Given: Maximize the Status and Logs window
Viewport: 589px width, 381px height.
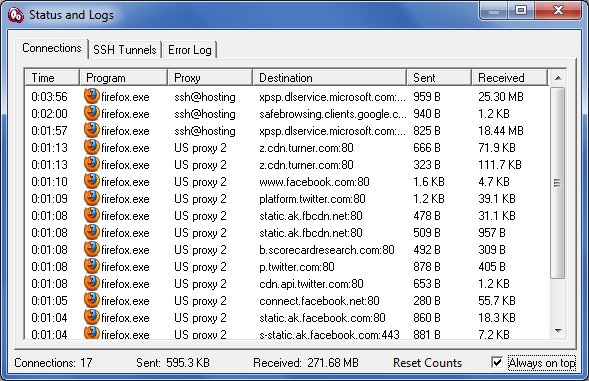Looking at the screenshot, I should (x=521, y=11).
